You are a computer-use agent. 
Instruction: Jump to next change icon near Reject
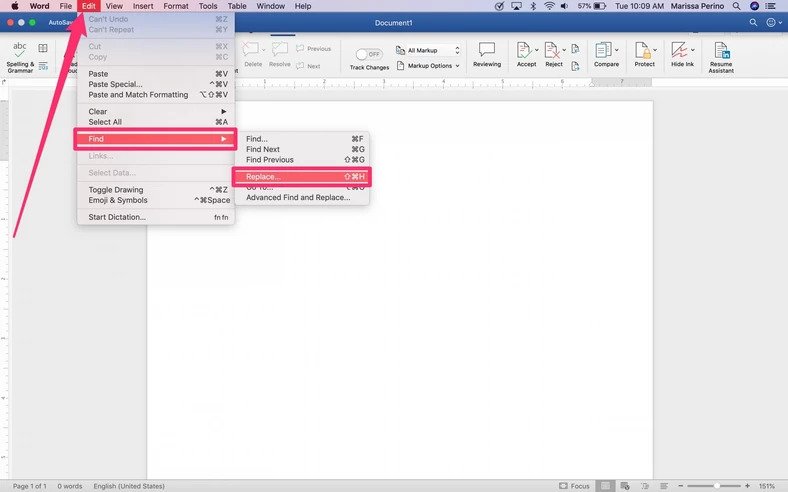575,66
